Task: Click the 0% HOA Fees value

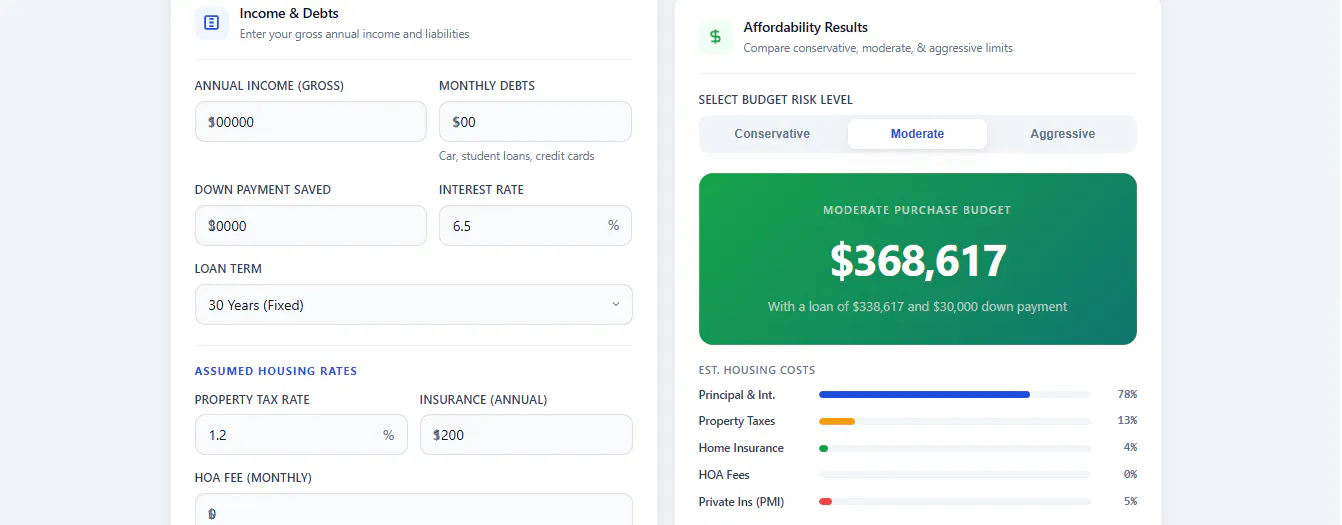Action: 1130,475
